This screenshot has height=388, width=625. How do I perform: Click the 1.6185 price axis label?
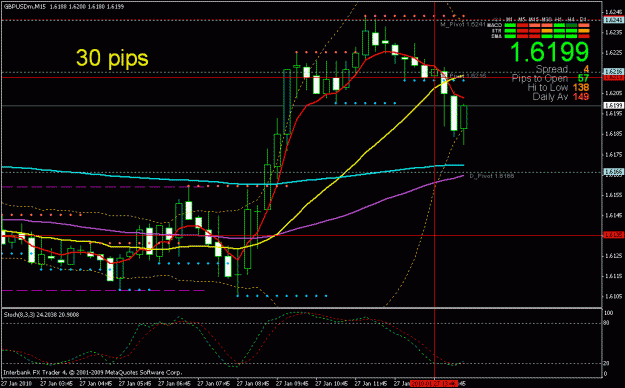(x=614, y=134)
